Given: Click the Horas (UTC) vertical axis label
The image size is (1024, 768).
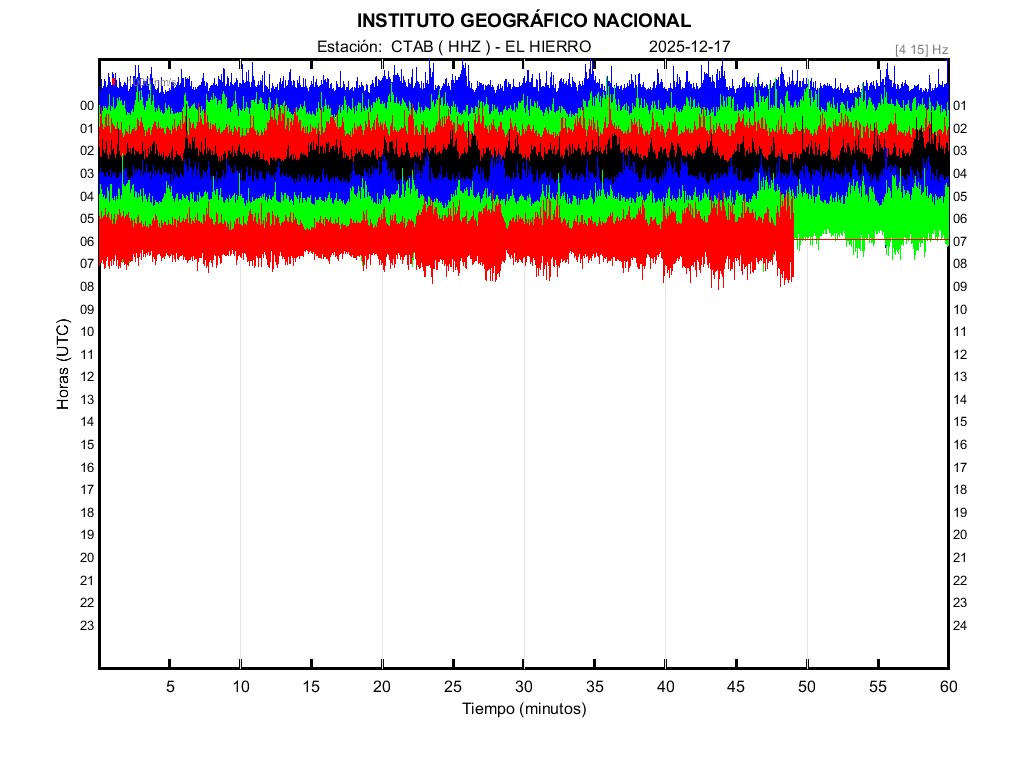Looking at the screenshot, I should [x=63, y=365].
